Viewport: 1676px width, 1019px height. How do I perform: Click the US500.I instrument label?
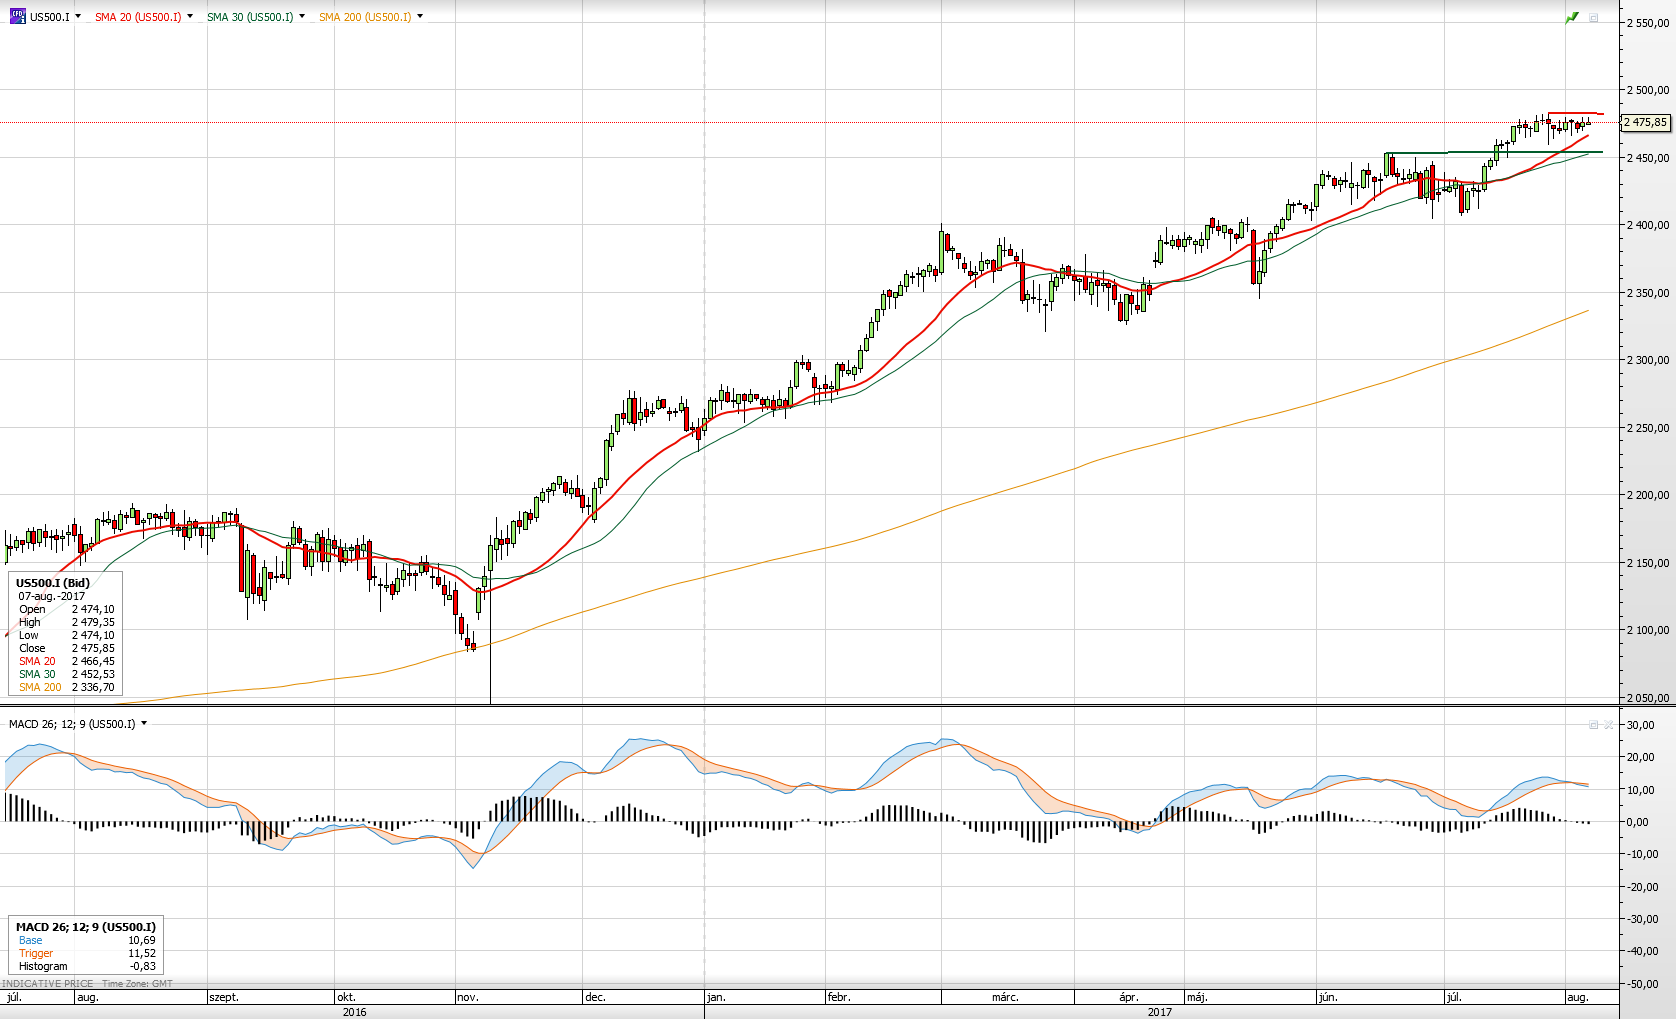point(50,17)
